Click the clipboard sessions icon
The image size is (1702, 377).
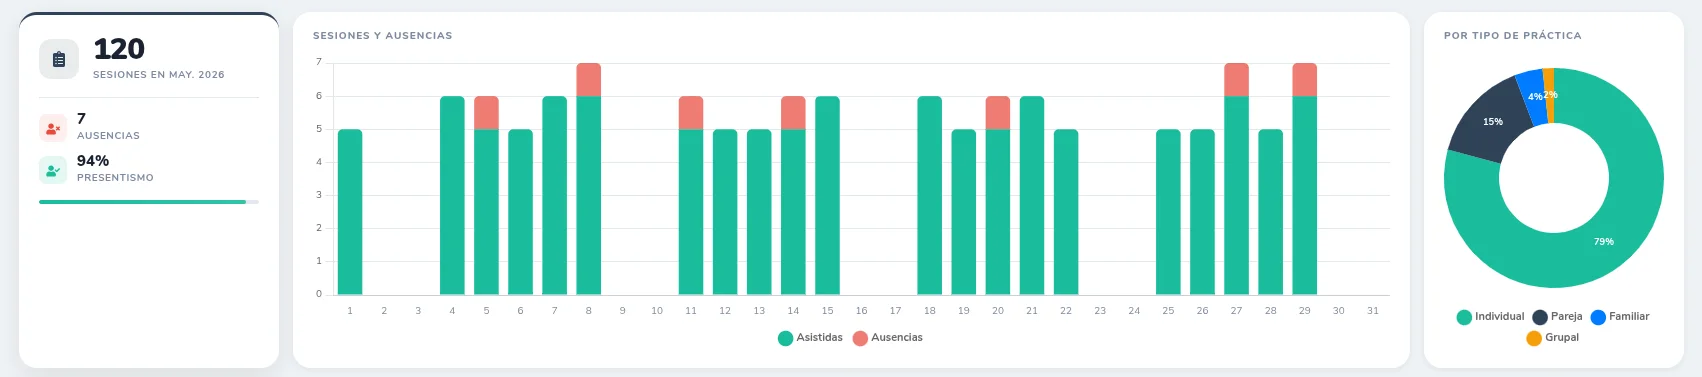pyautogui.click(x=59, y=60)
